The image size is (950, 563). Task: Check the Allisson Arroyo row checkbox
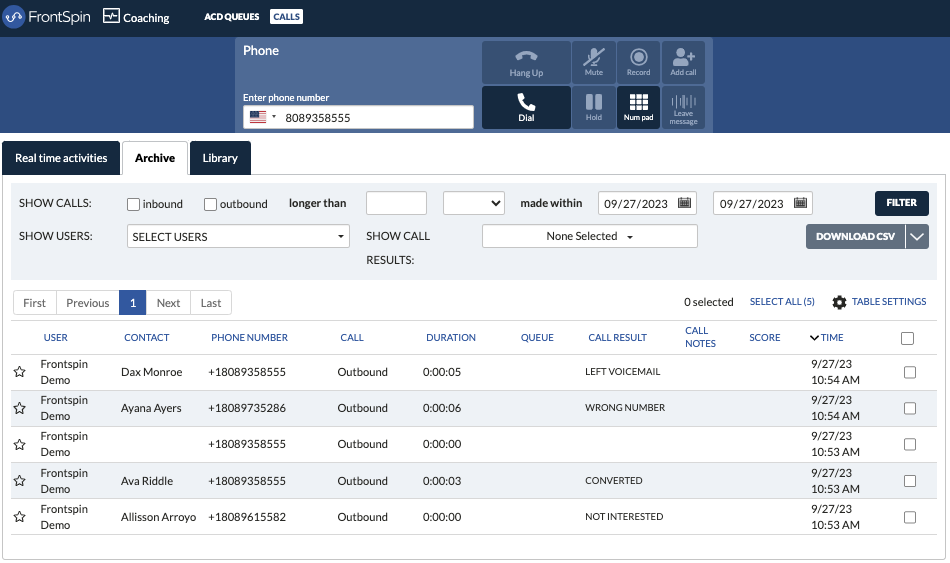click(x=909, y=517)
